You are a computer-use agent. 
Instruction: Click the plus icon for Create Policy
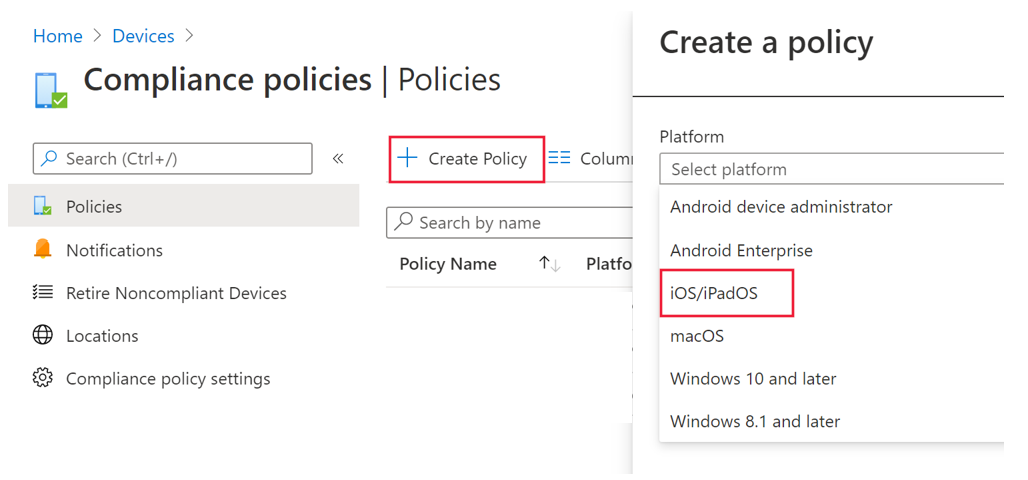pyautogui.click(x=408, y=158)
